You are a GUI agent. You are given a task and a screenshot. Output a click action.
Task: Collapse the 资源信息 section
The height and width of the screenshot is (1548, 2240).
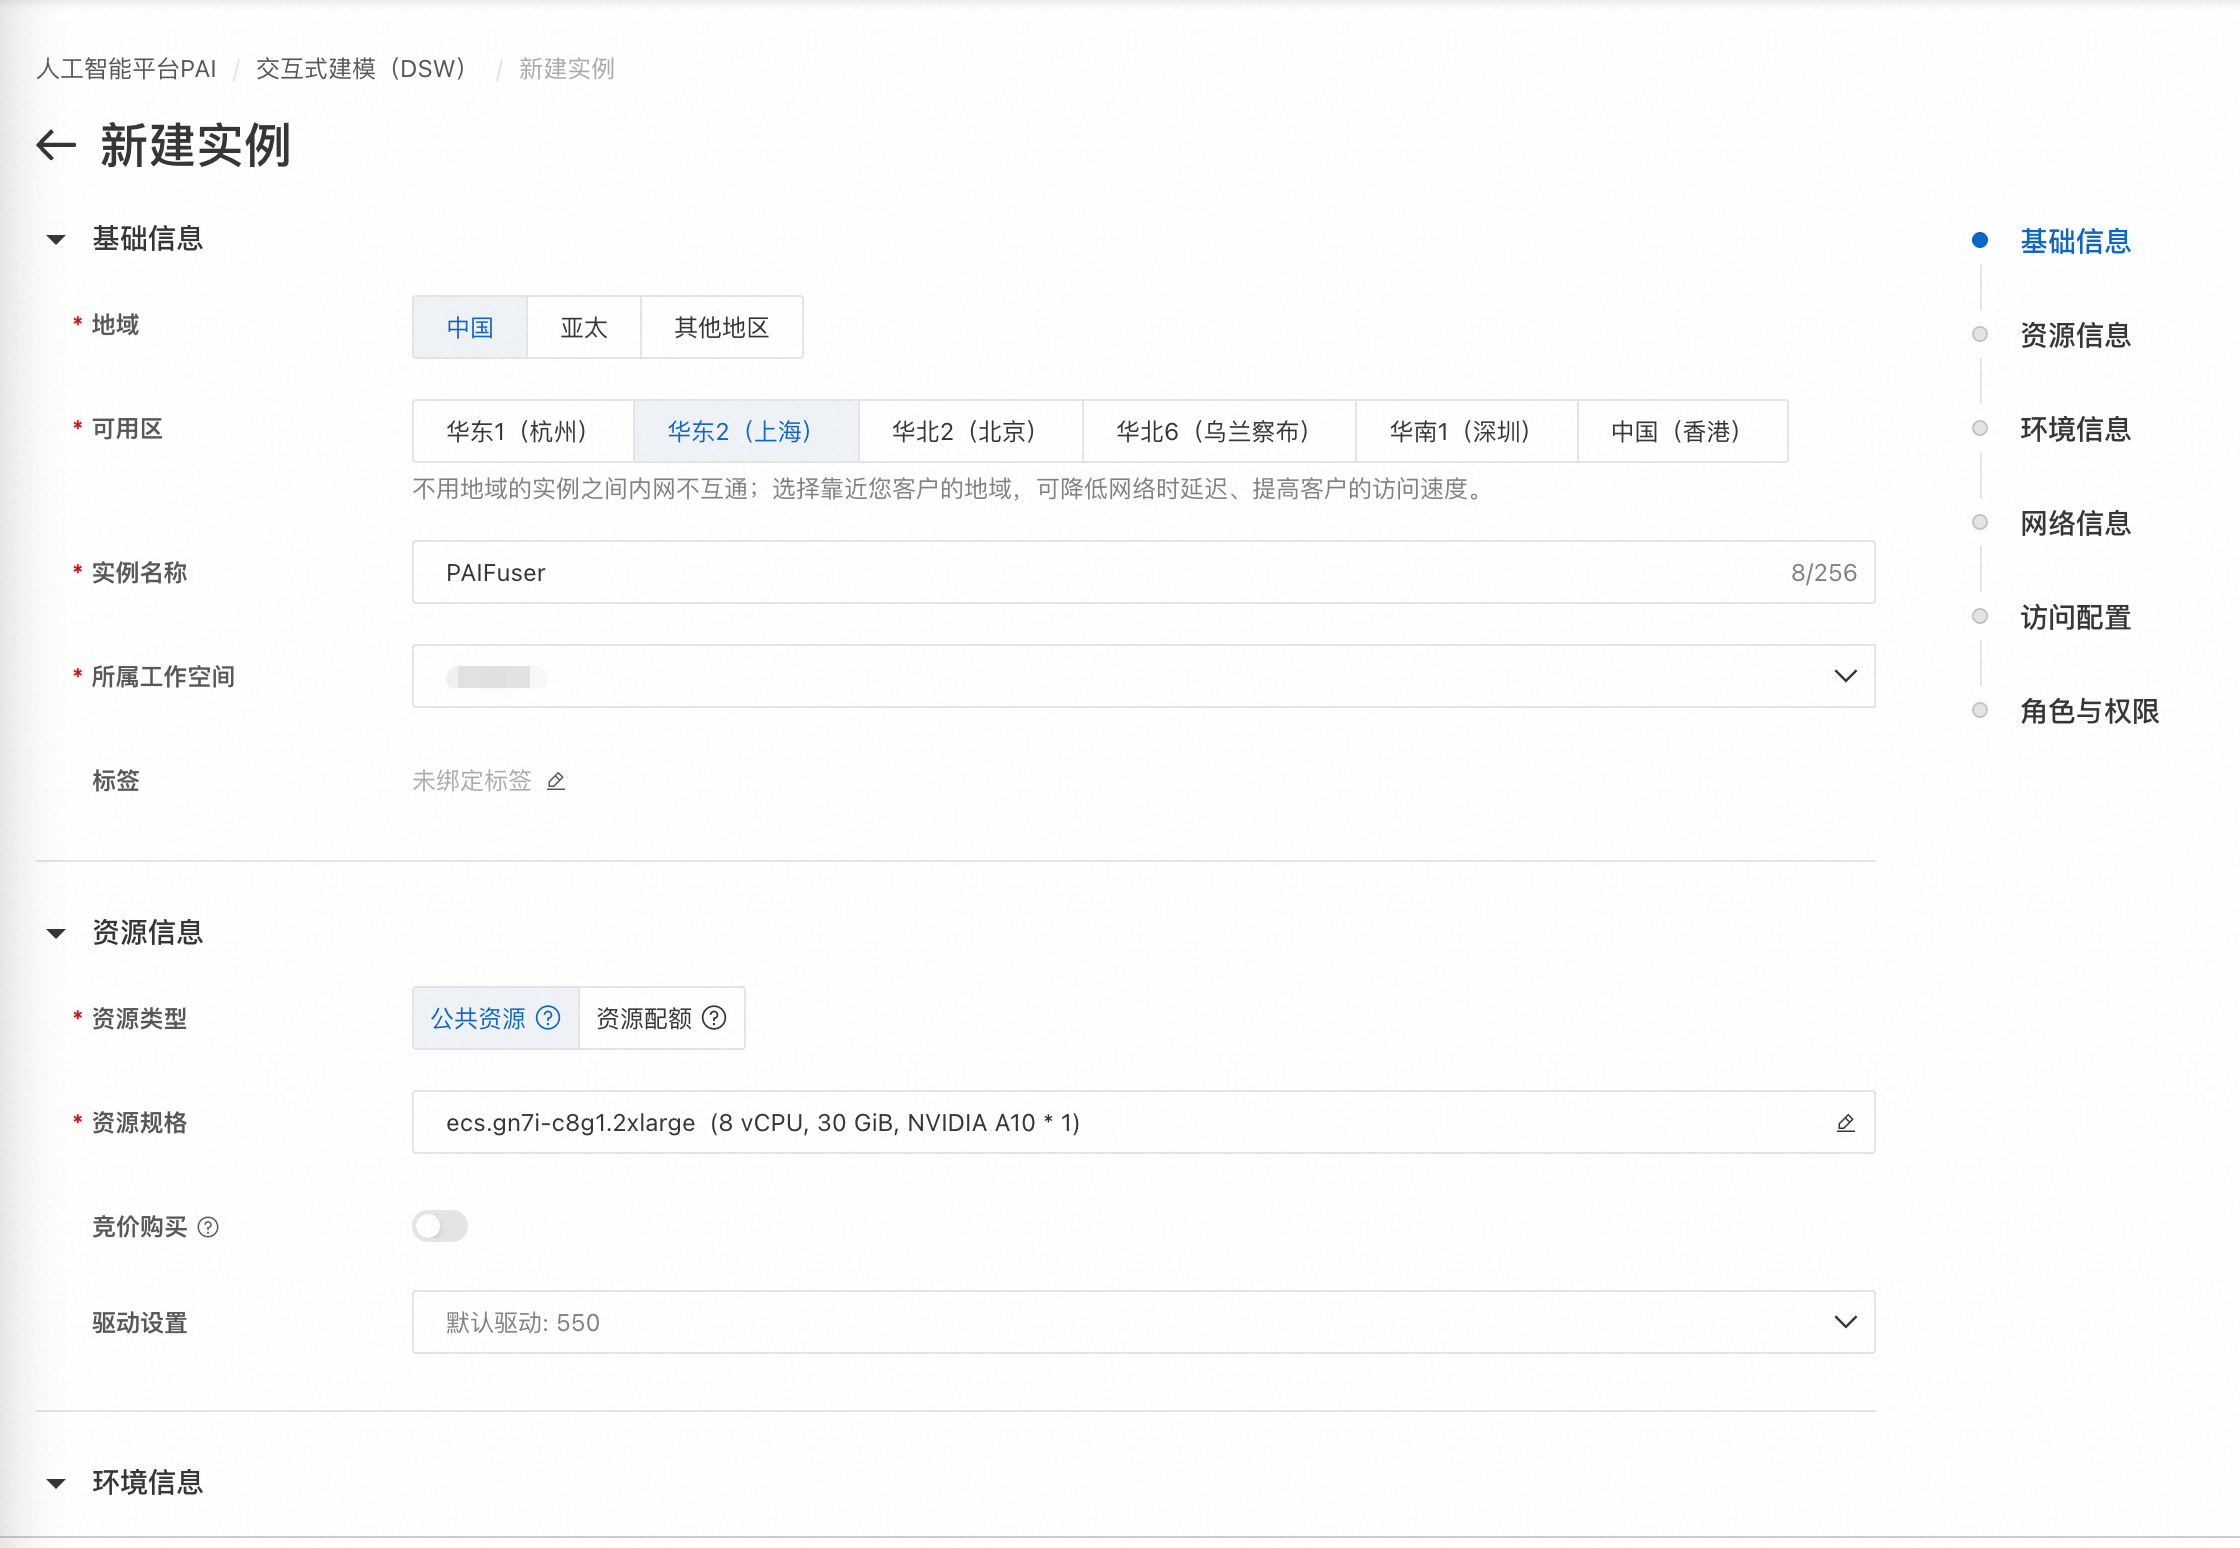(x=56, y=933)
